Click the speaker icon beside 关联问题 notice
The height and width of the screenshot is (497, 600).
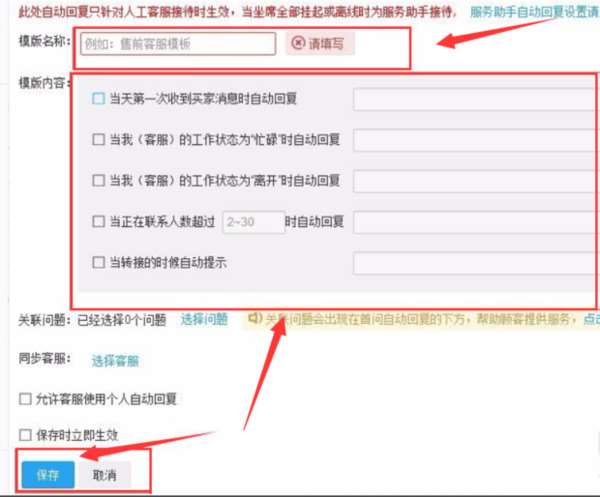(x=255, y=318)
